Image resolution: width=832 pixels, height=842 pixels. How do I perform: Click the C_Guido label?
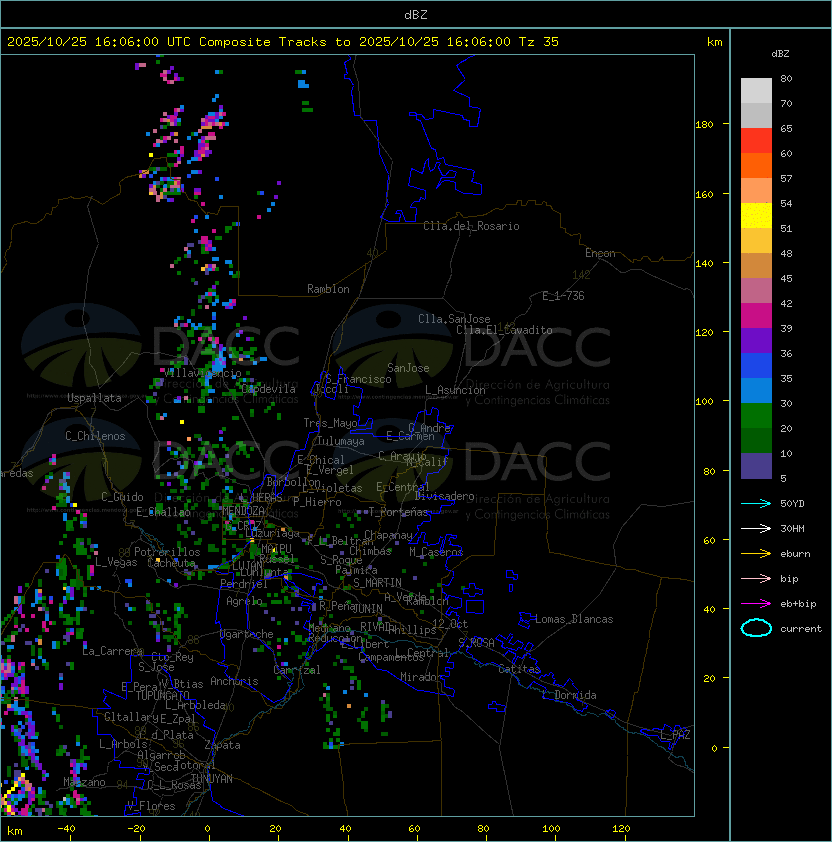coord(122,497)
